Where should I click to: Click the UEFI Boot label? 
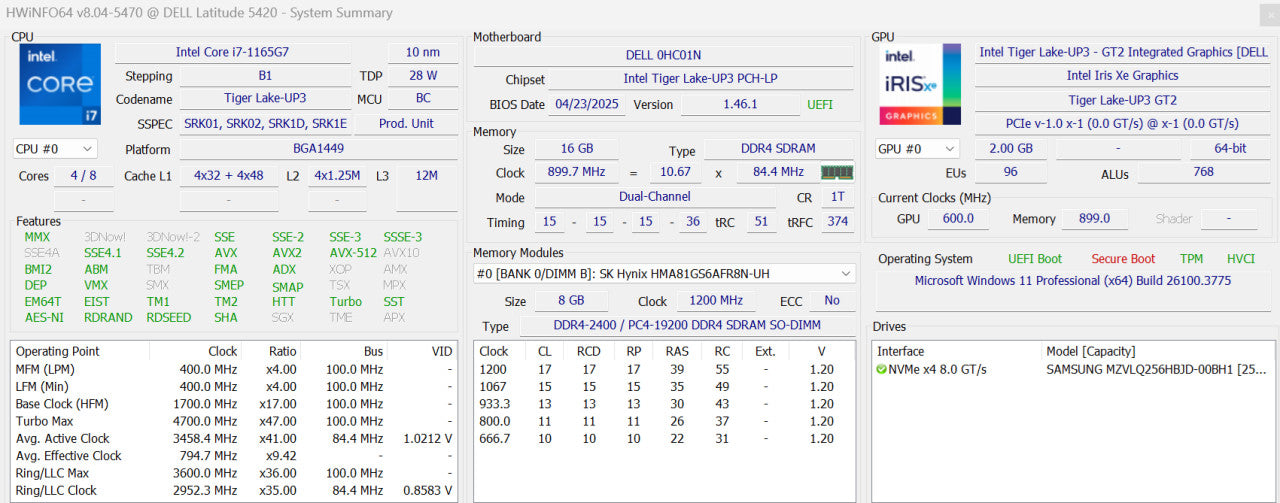tap(1035, 259)
